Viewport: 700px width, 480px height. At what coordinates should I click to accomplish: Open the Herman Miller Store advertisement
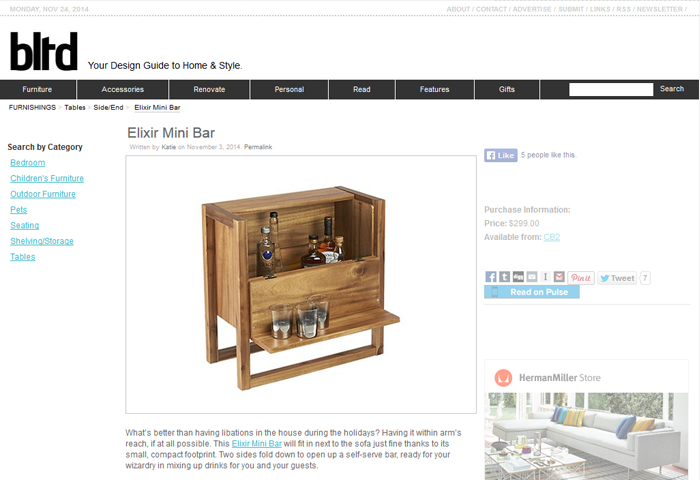click(586, 420)
